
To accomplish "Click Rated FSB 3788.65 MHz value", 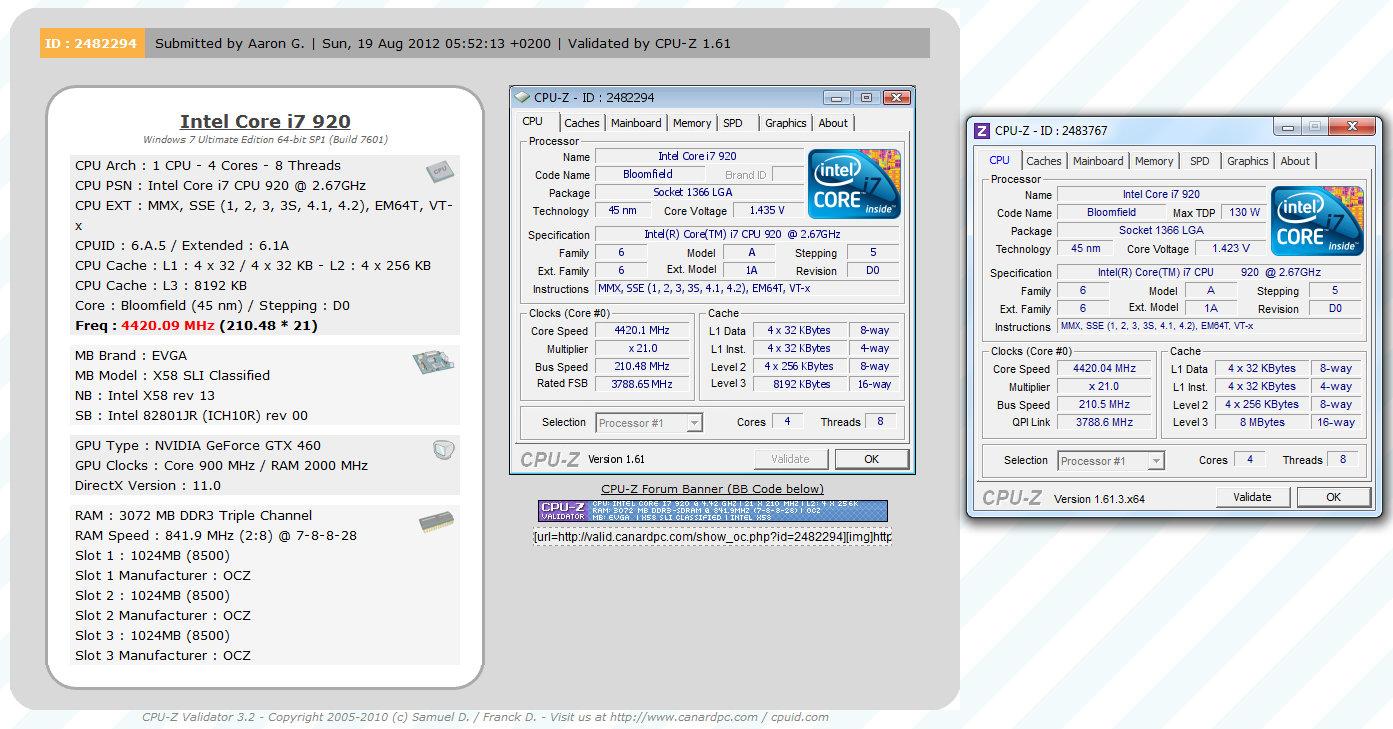I will [x=642, y=384].
